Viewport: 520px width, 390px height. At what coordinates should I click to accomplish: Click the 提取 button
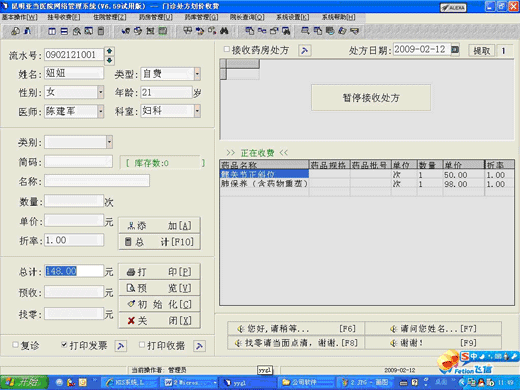(481, 51)
